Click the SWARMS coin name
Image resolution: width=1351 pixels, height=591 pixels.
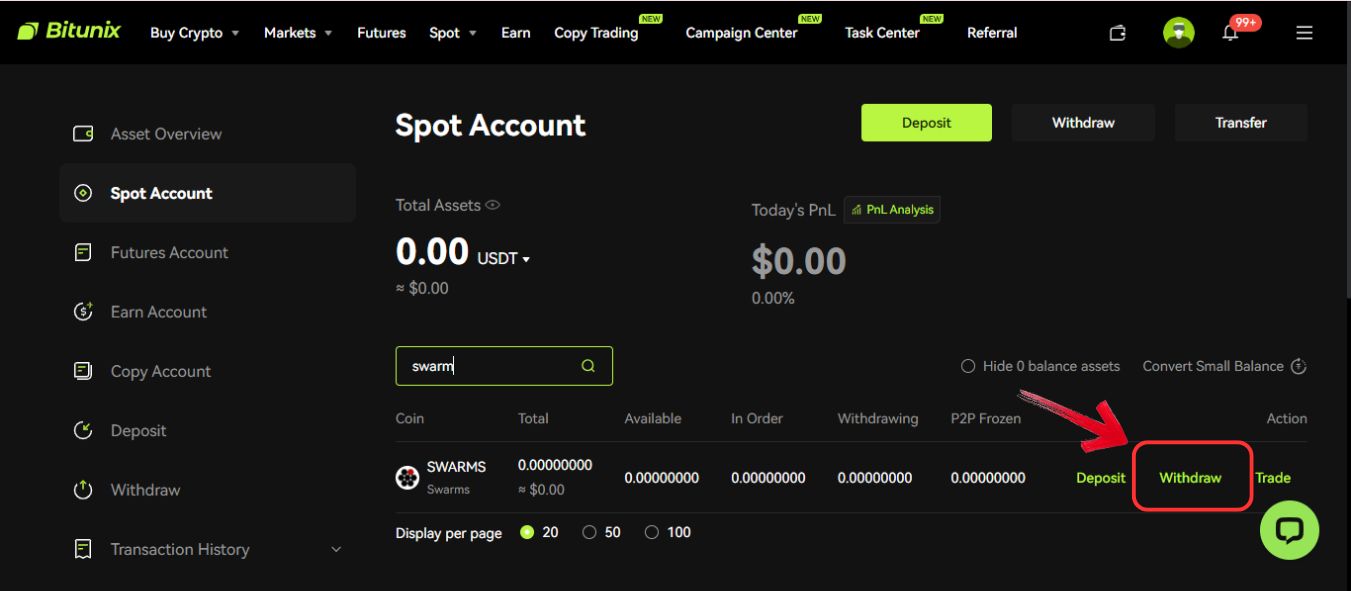point(456,467)
